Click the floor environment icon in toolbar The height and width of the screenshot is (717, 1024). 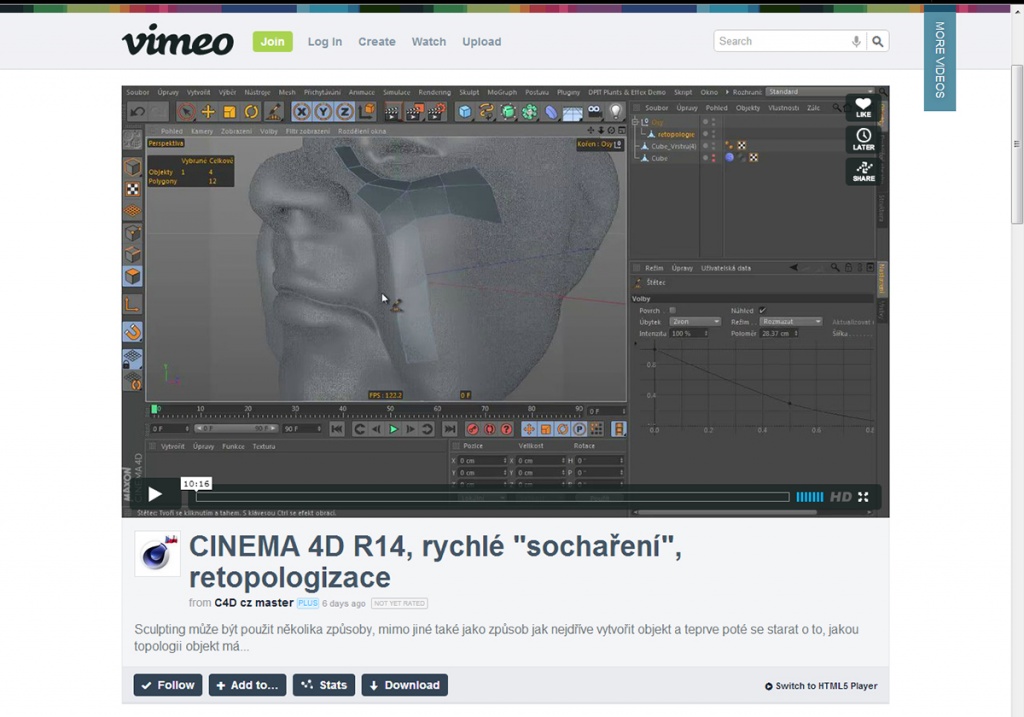[x=572, y=112]
